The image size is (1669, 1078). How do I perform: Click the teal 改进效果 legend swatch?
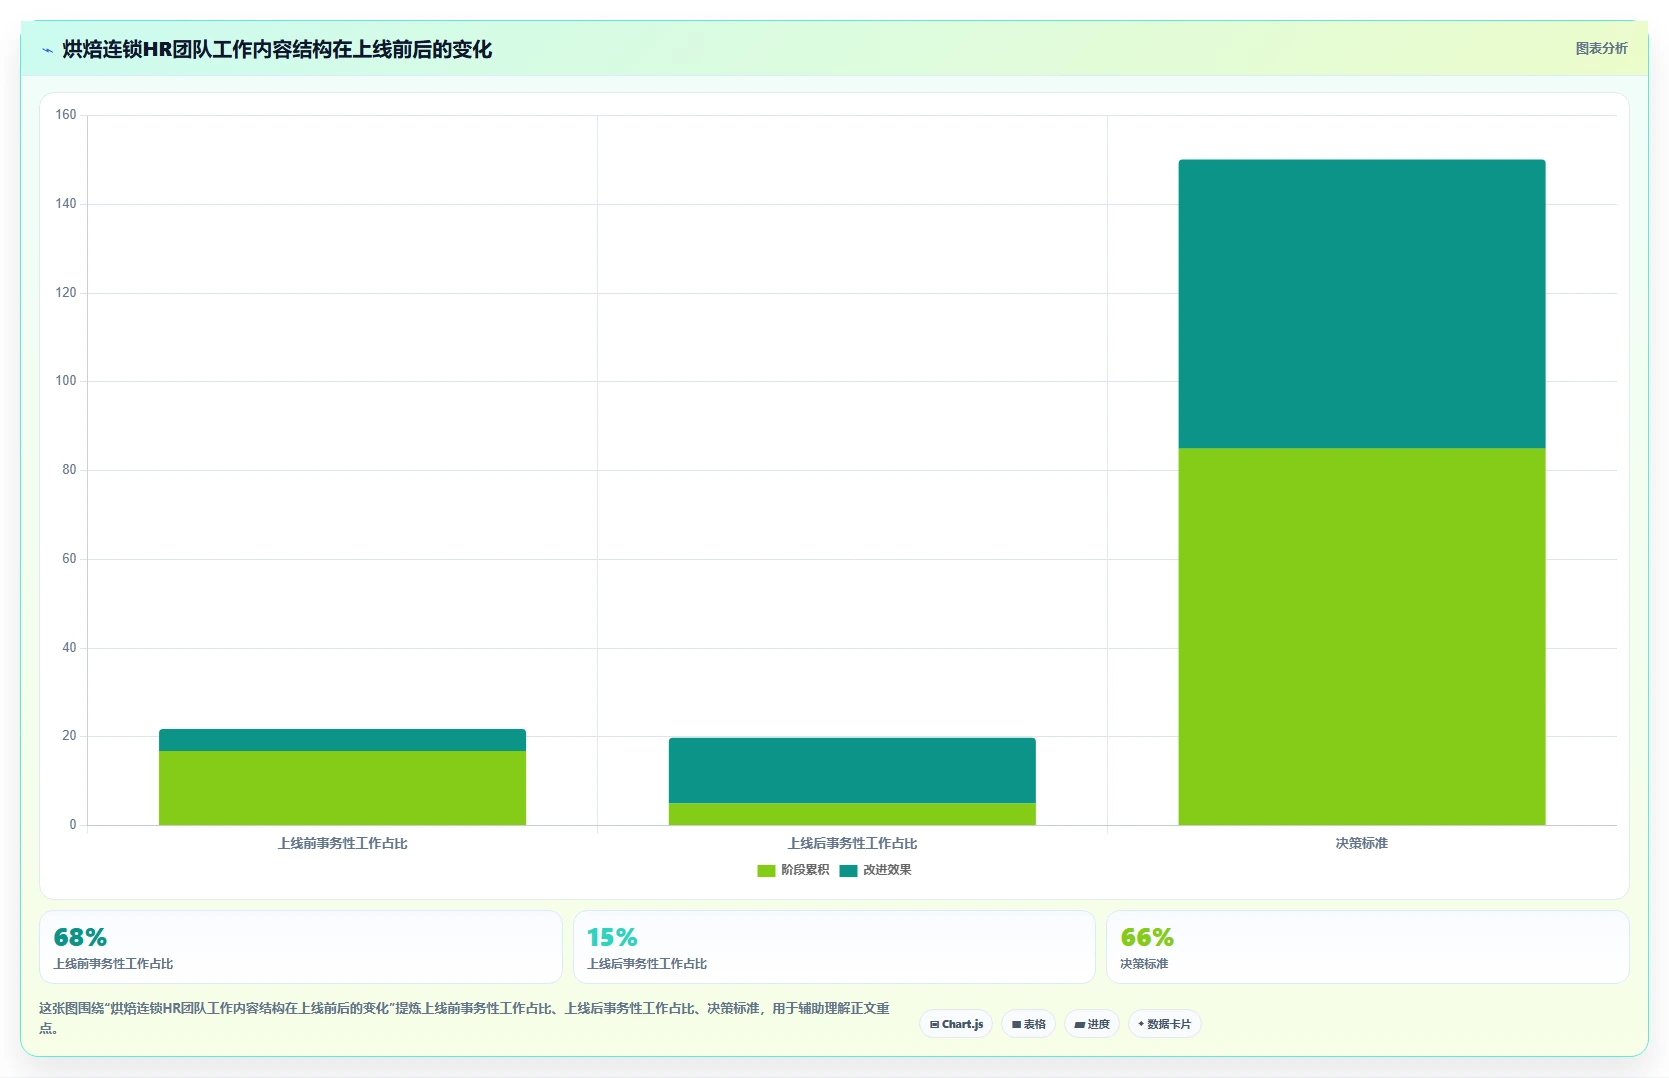tap(848, 871)
